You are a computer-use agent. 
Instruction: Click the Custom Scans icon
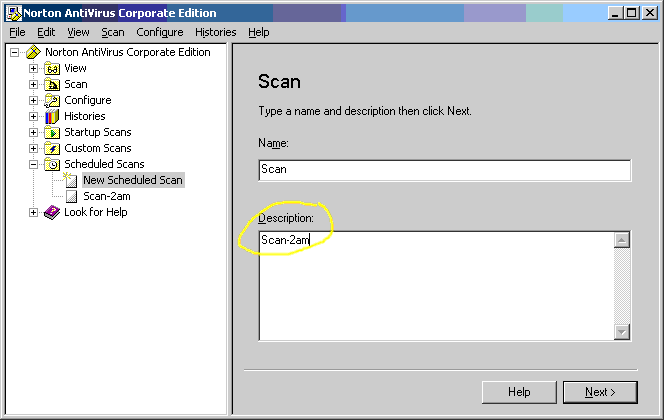click(x=52, y=148)
